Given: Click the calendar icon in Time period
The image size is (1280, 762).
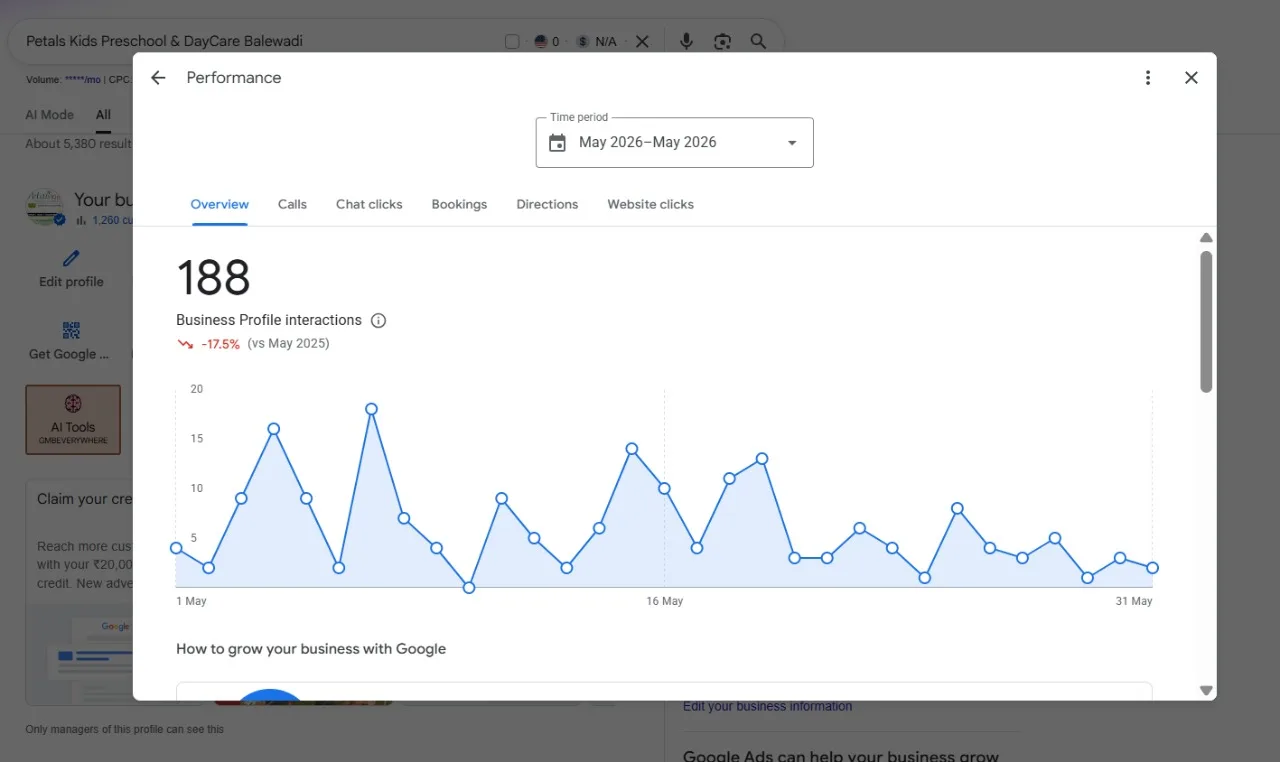Looking at the screenshot, I should [558, 143].
